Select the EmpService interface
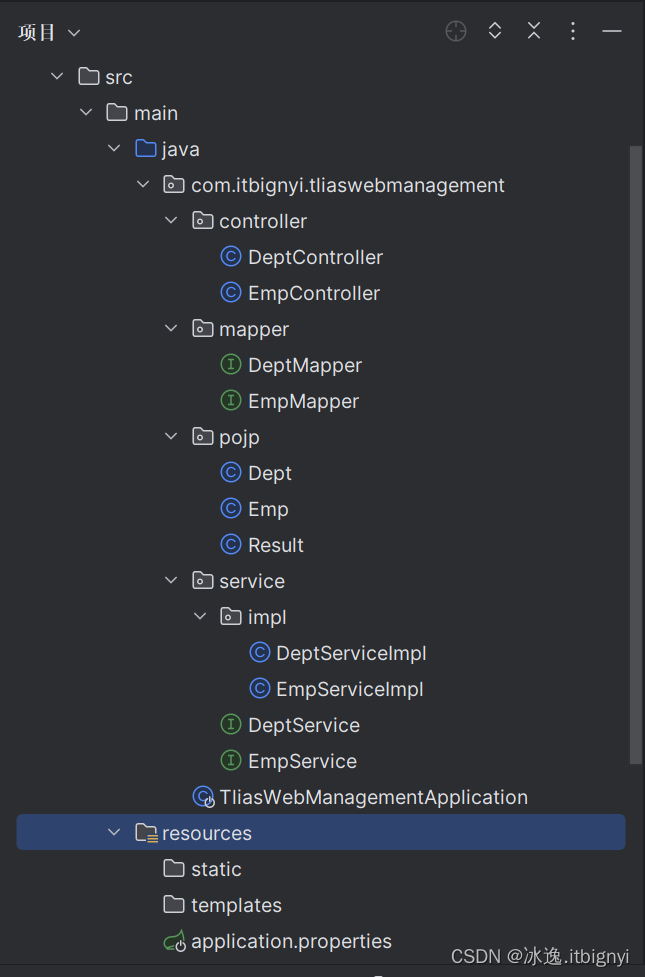The width and height of the screenshot is (645, 977). tap(302, 761)
